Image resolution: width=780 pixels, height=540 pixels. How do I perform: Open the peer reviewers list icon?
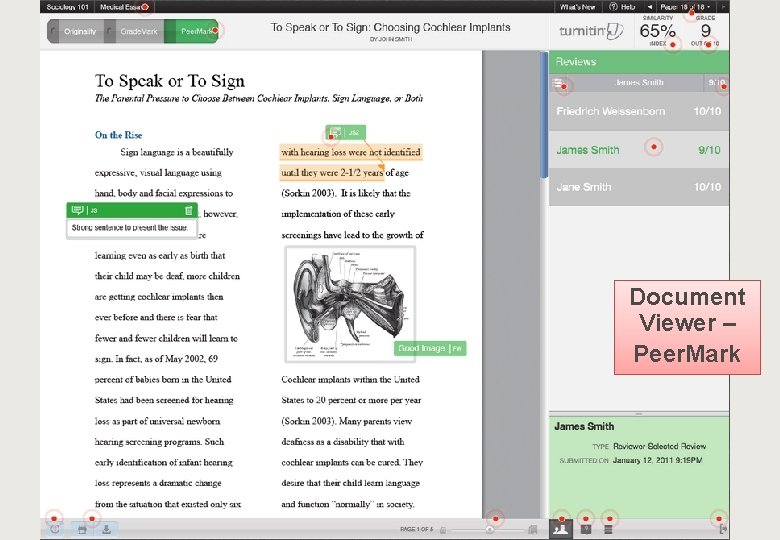(561, 529)
